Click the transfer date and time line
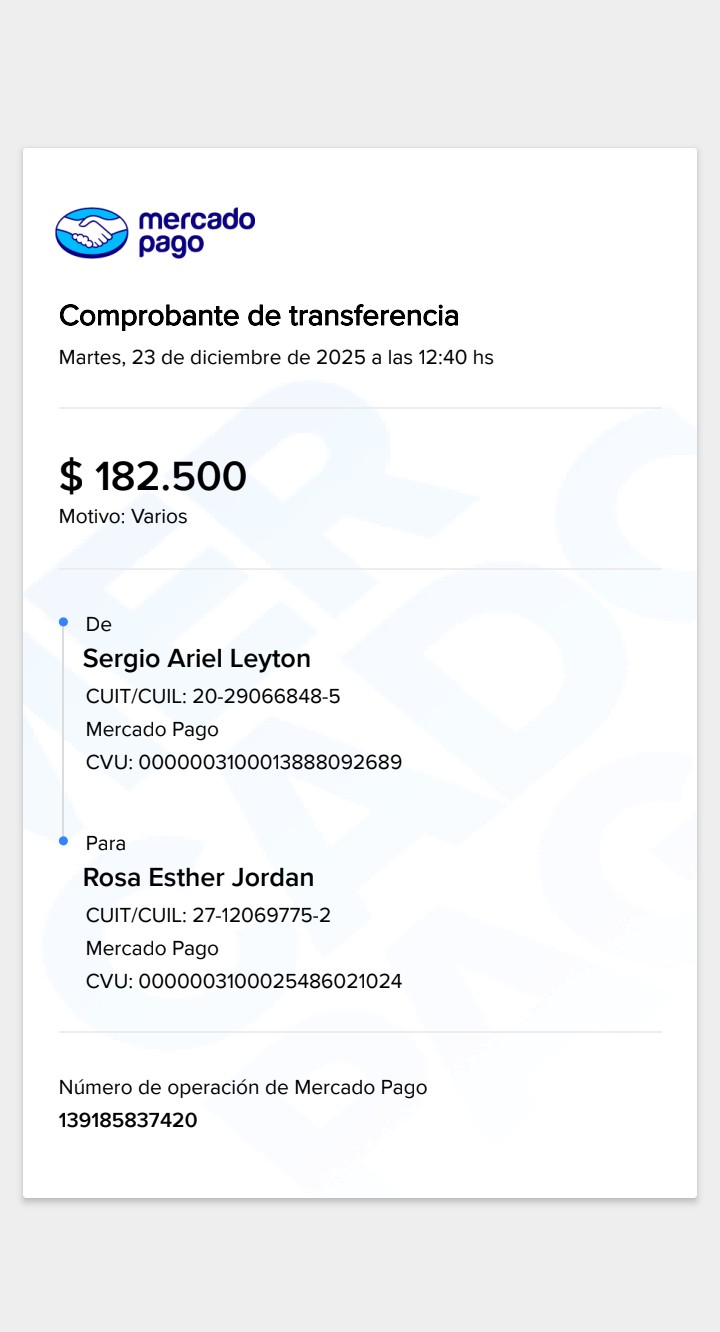This screenshot has height=1332, width=720. pyautogui.click(x=276, y=357)
